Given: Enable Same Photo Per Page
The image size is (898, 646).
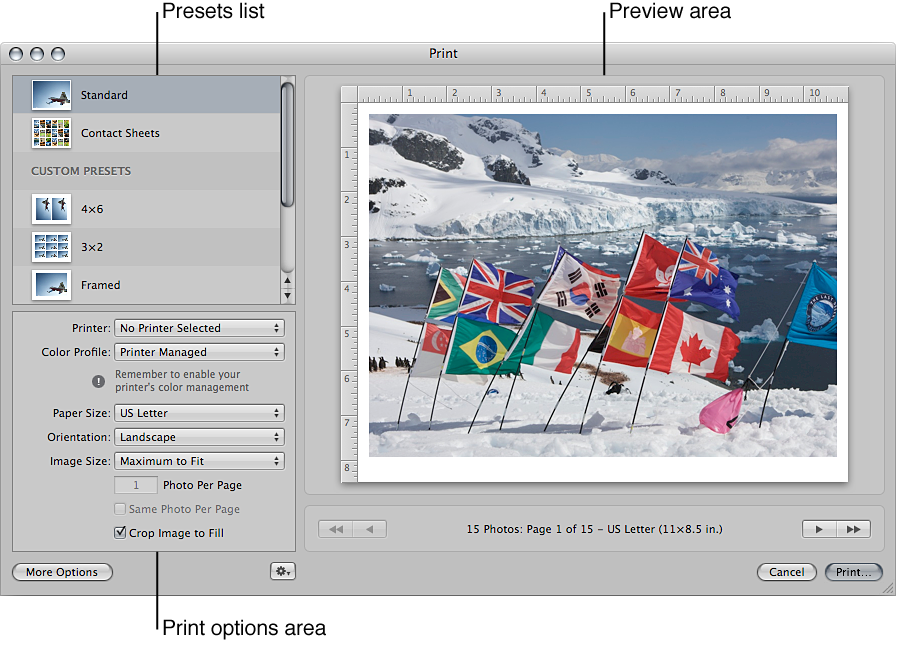Looking at the screenshot, I should 118,509.
